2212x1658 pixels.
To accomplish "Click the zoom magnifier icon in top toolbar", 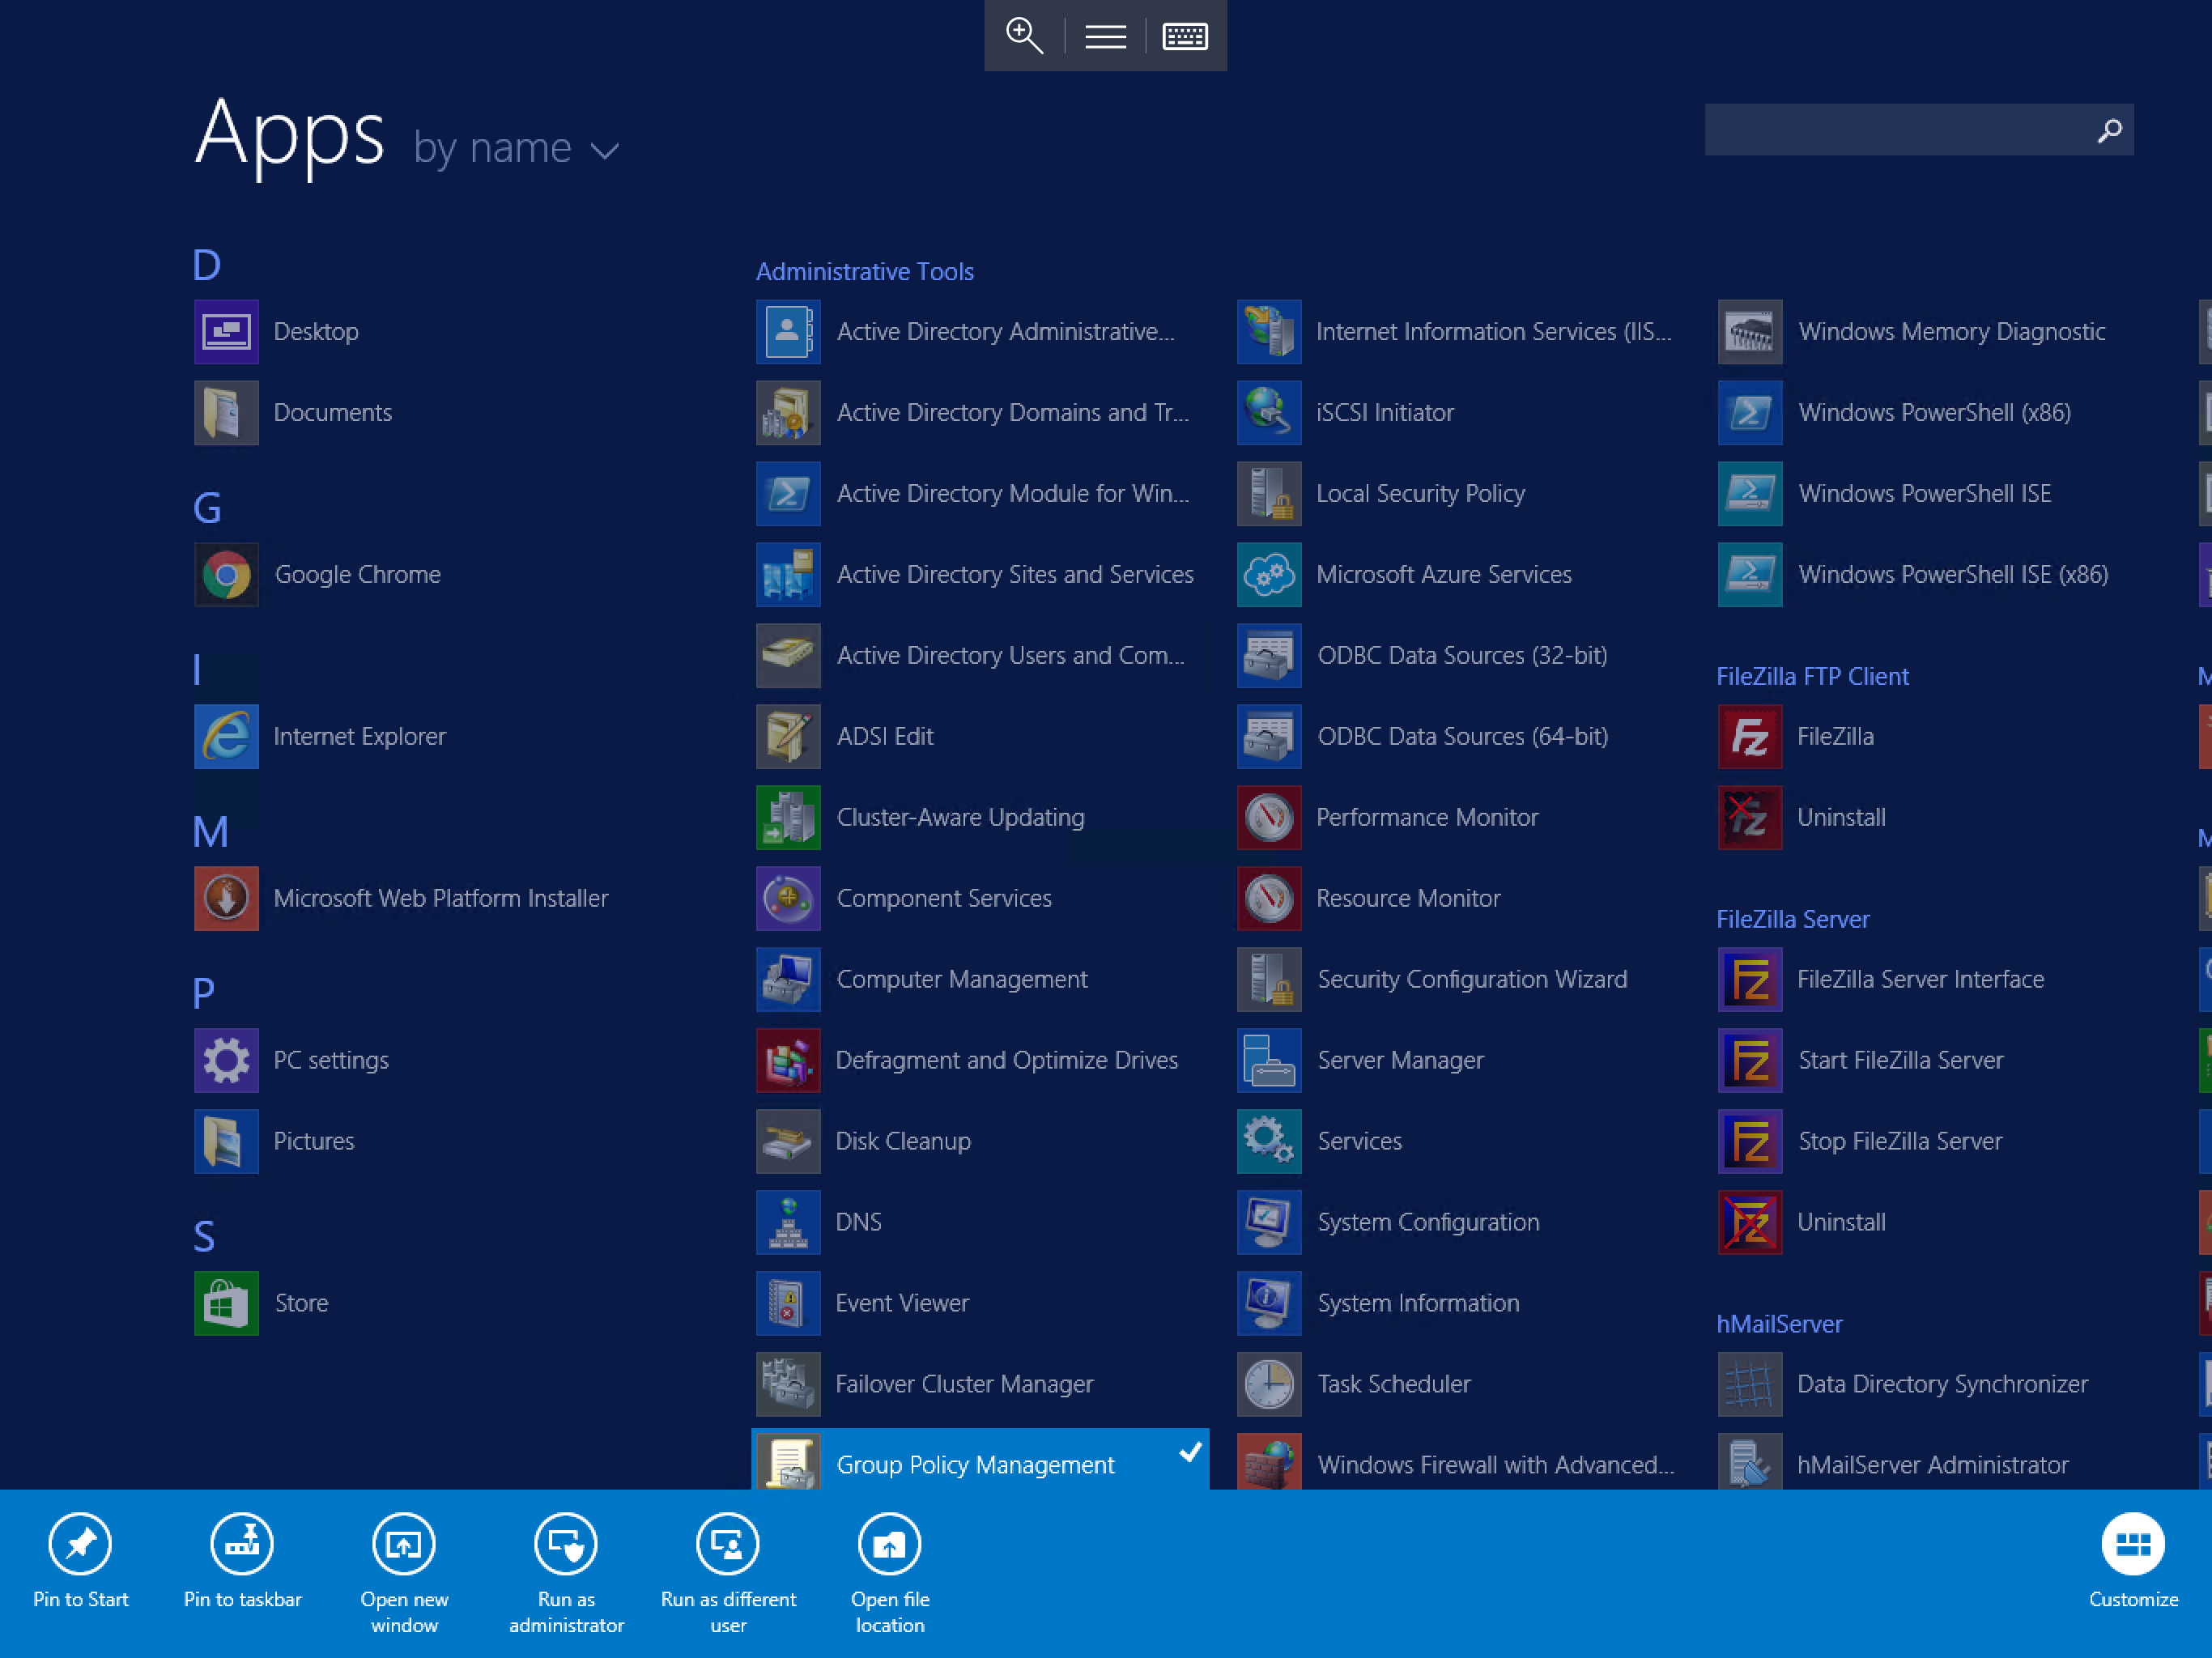I will [x=1024, y=36].
